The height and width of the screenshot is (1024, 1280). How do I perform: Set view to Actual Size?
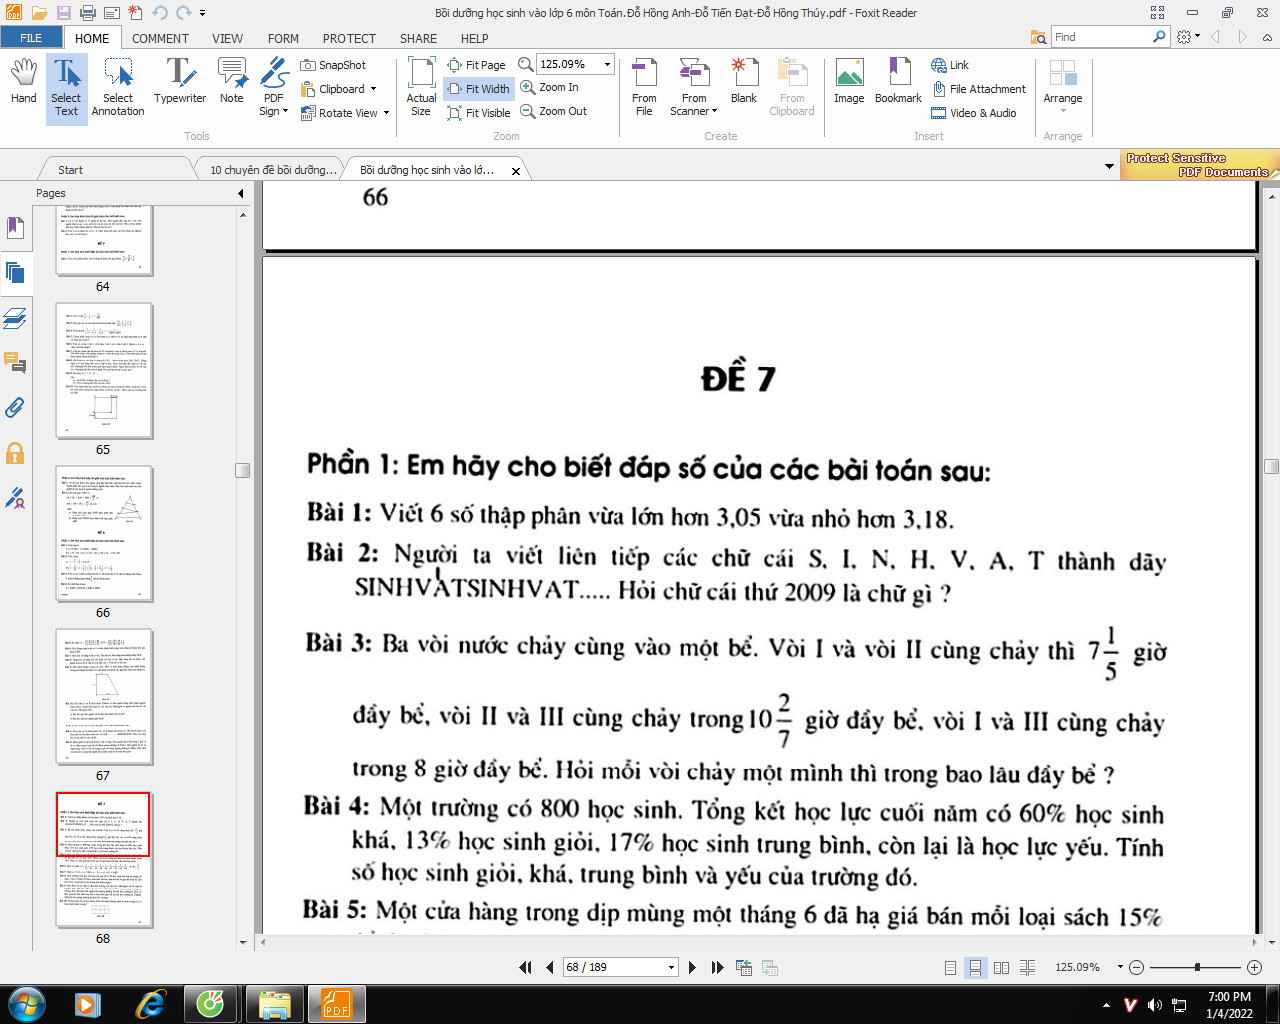(x=421, y=88)
